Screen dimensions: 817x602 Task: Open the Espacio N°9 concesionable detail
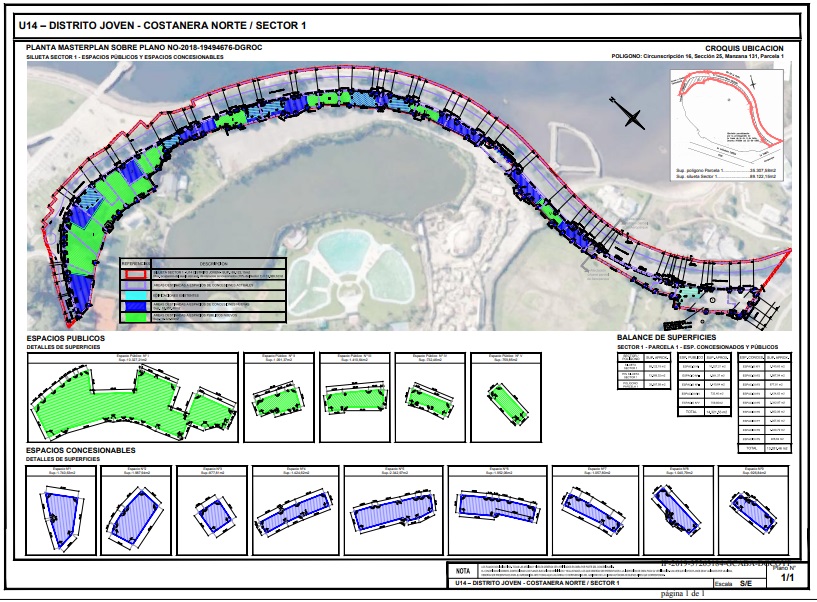[753, 510]
